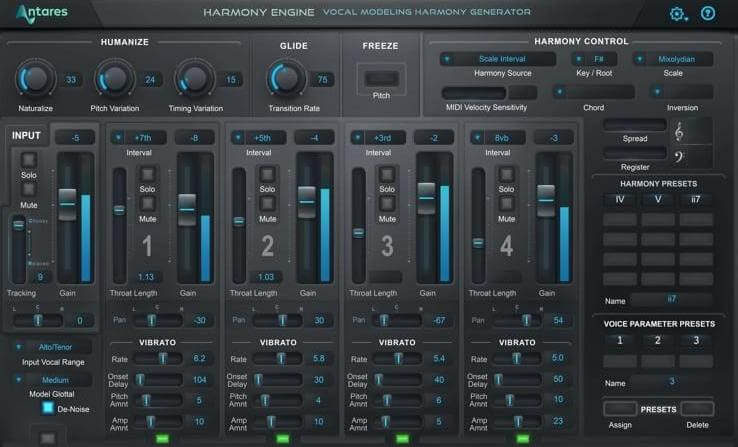Click the Voice Parameter Presets Name field

(671, 382)
